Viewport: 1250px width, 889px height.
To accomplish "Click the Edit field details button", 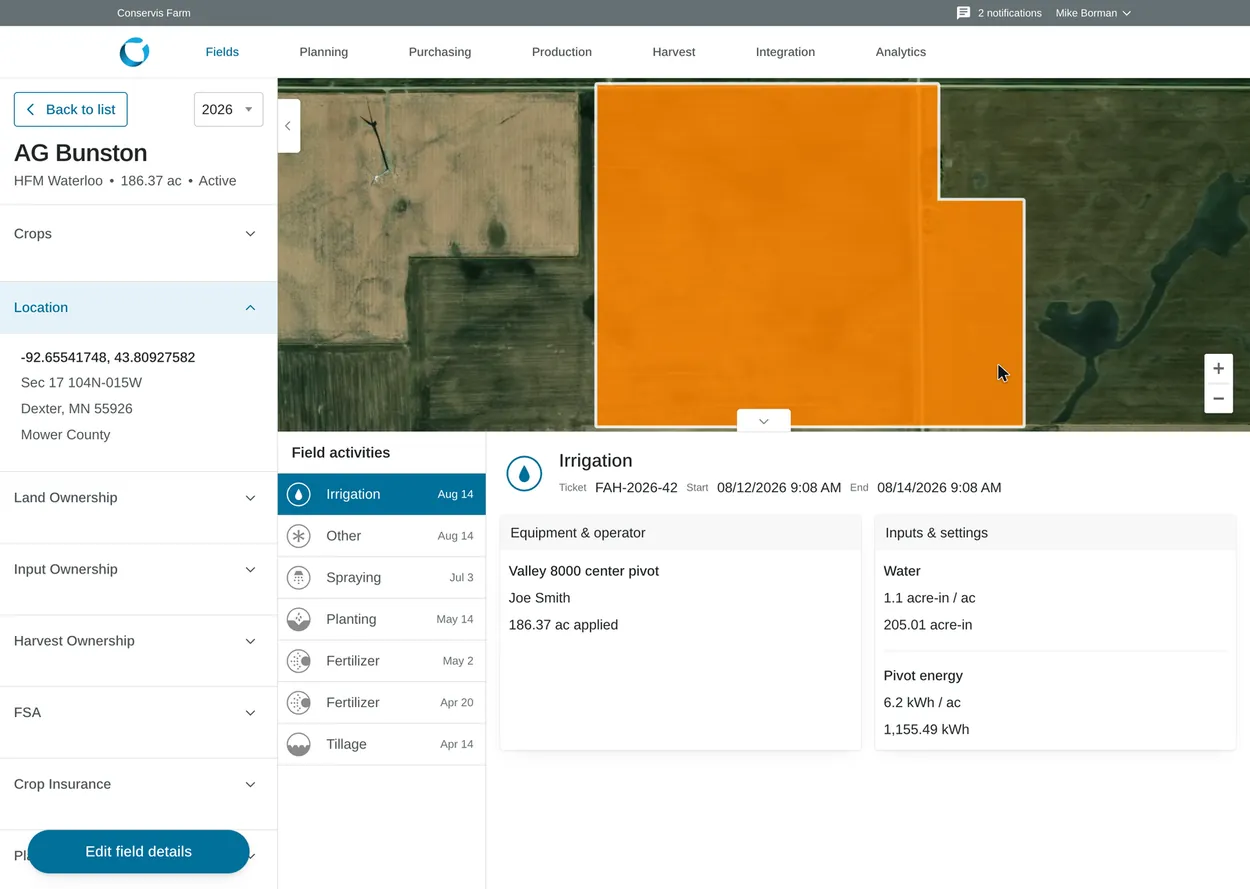I will [x=138, y=852].
